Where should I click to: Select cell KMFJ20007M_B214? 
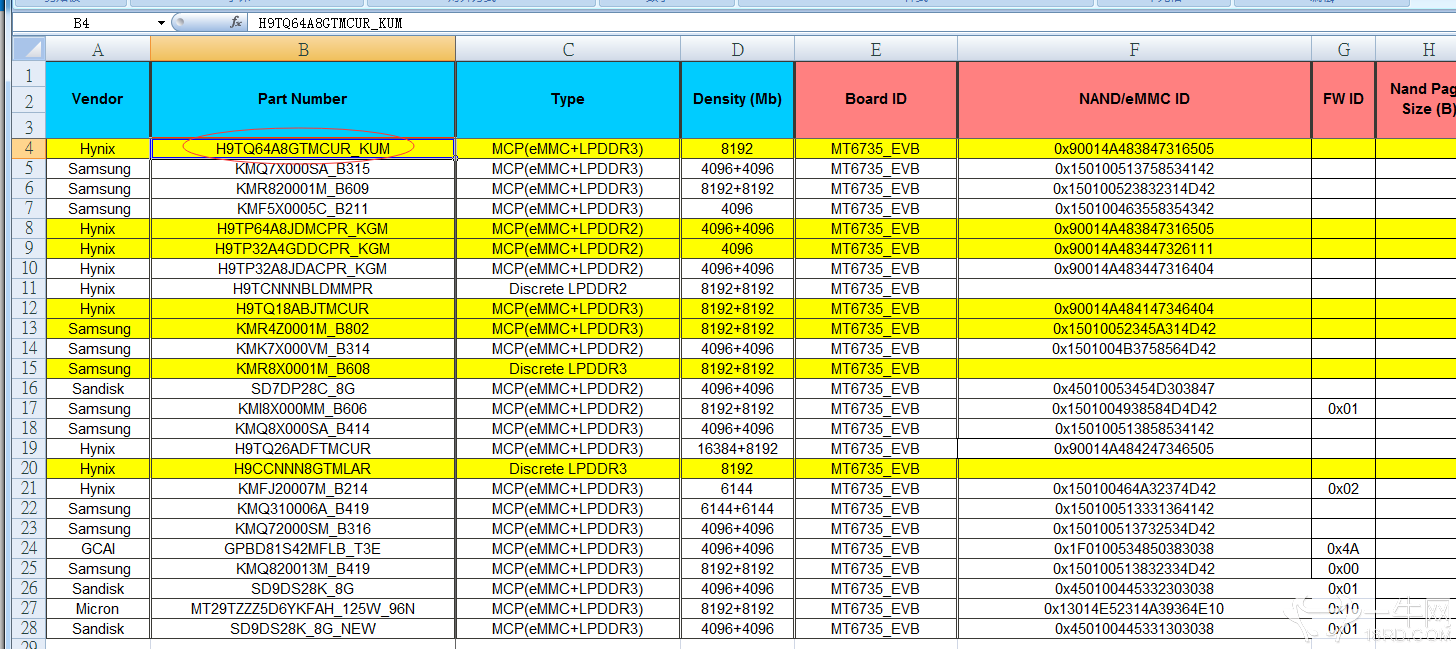click(303, 489)
